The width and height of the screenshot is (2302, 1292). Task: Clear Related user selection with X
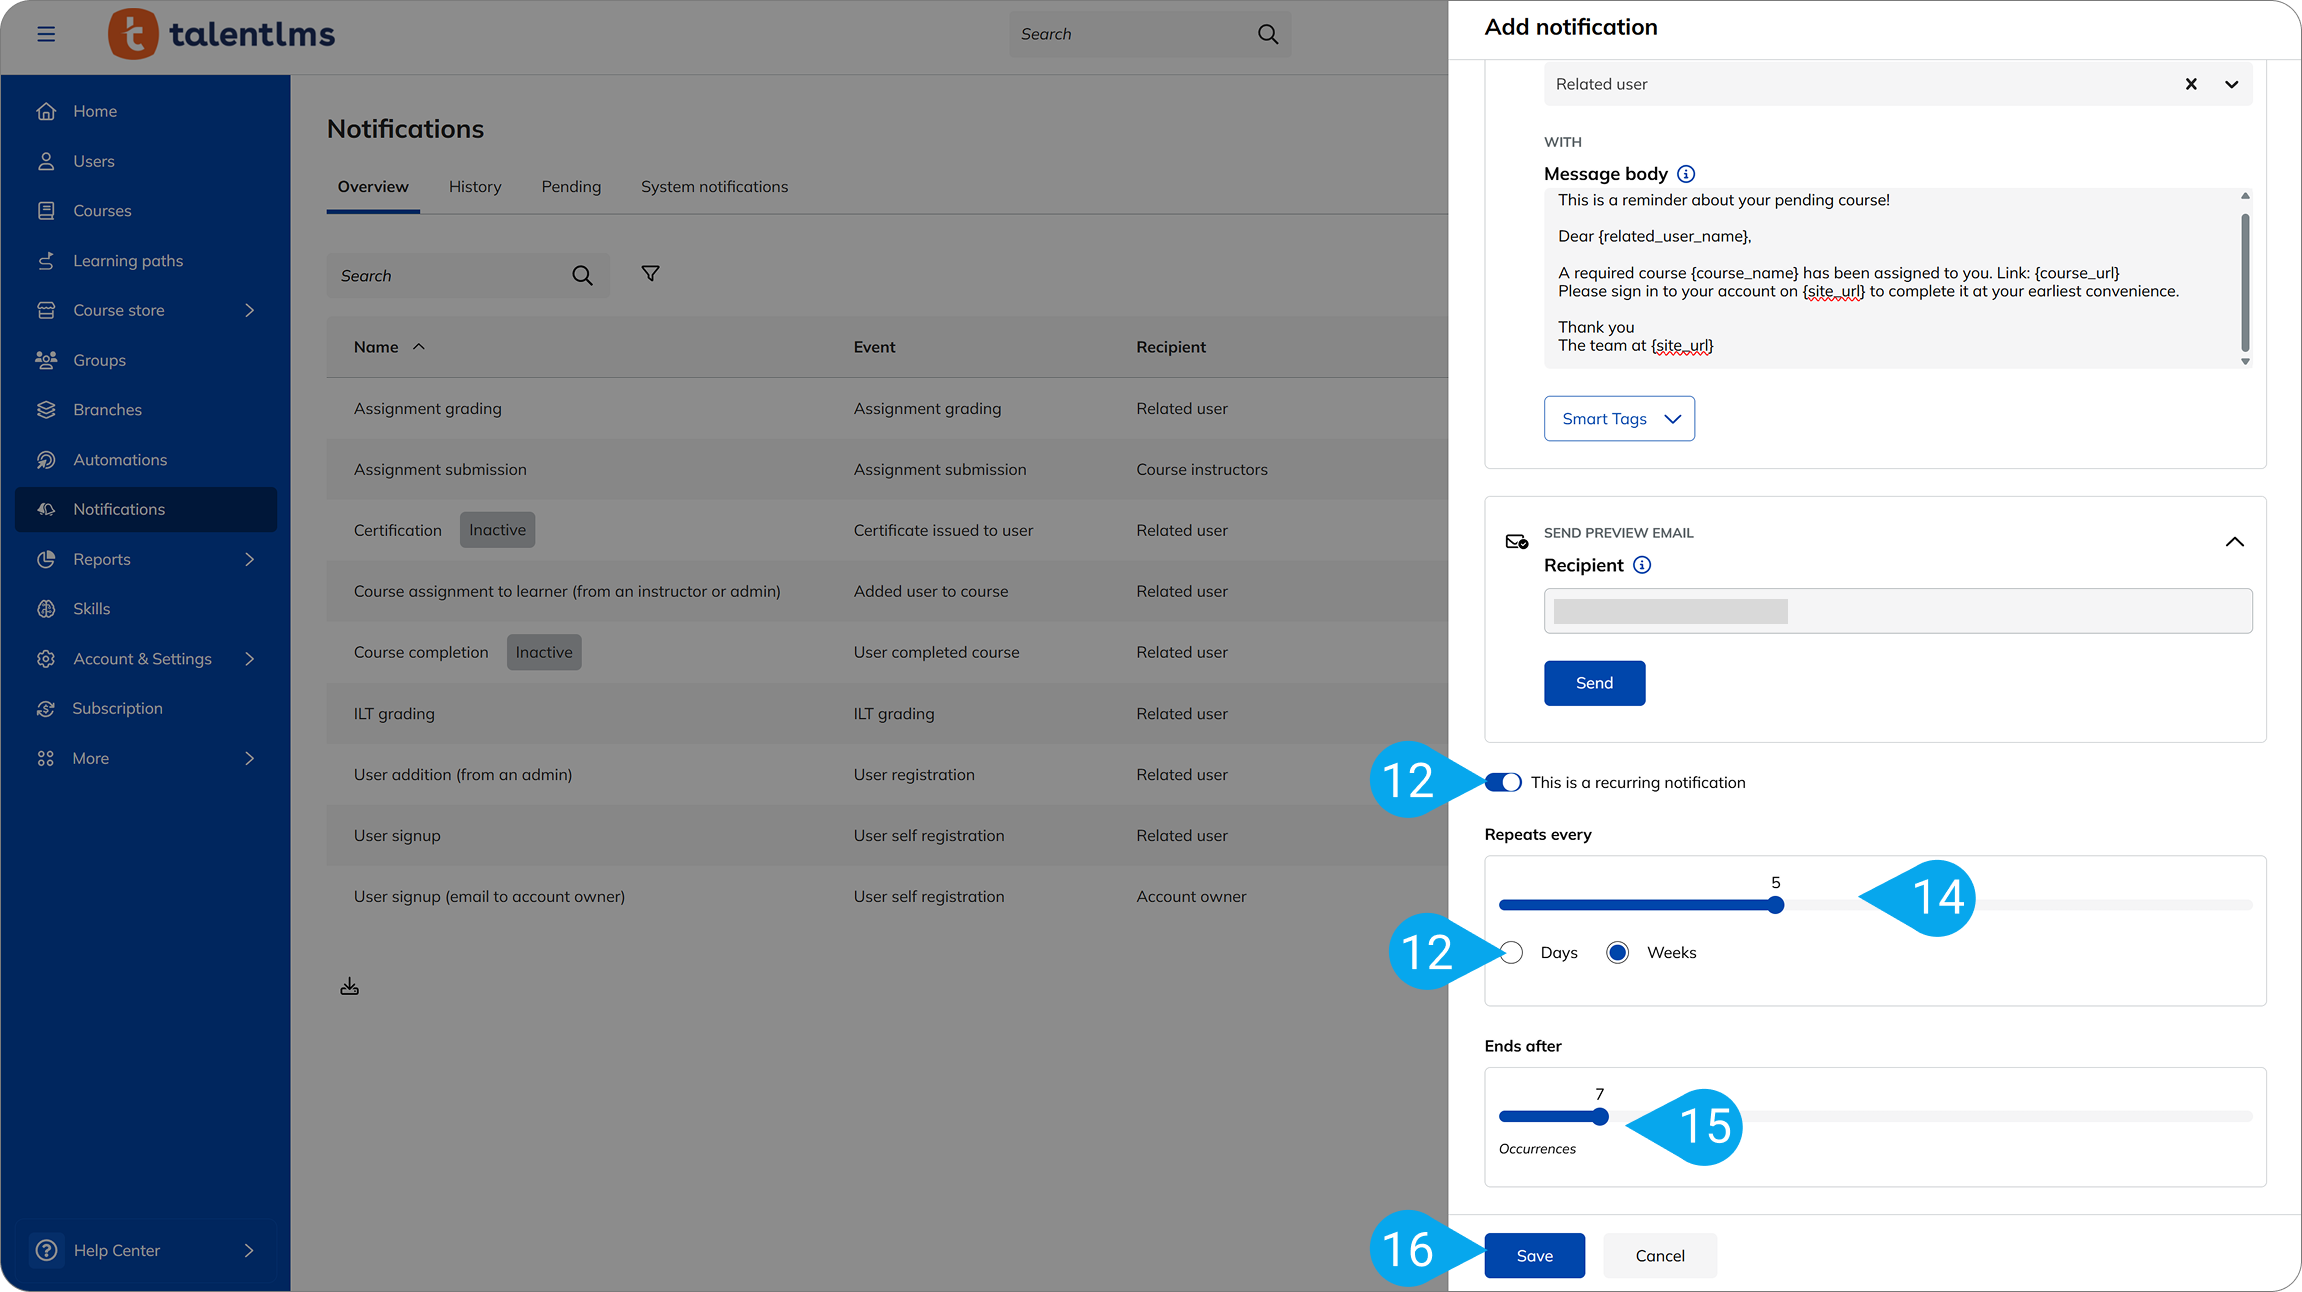[2191, 84]
